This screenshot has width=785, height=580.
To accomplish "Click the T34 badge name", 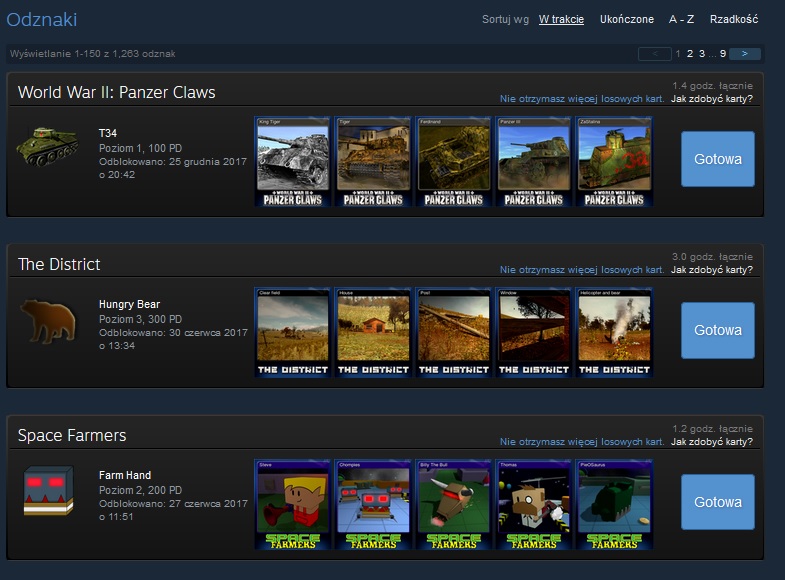I will tap(108, 133).
